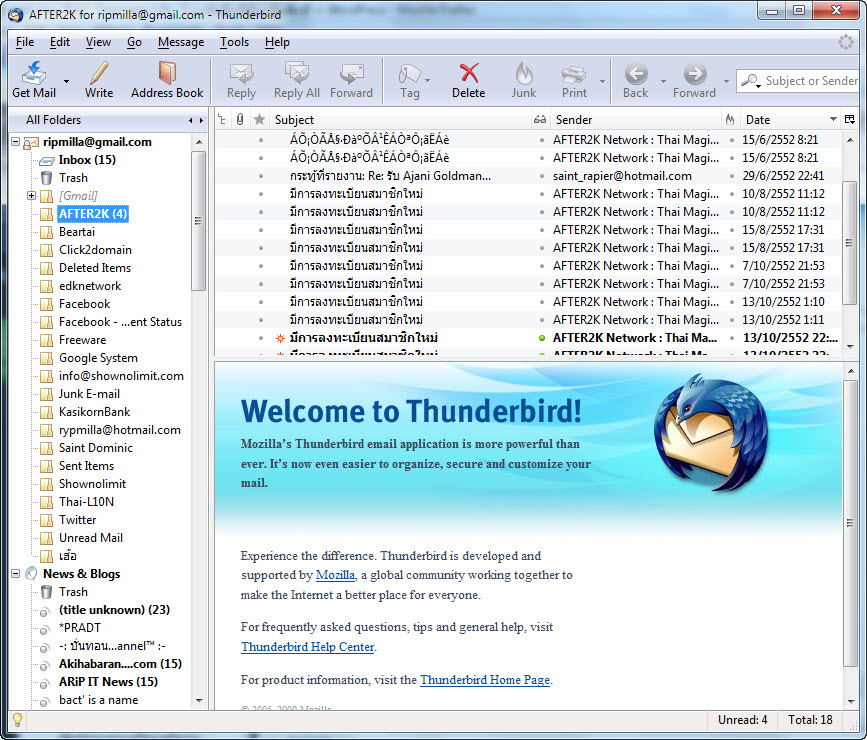
Task: Toggle the thread view column header
Action: (222, 120)
